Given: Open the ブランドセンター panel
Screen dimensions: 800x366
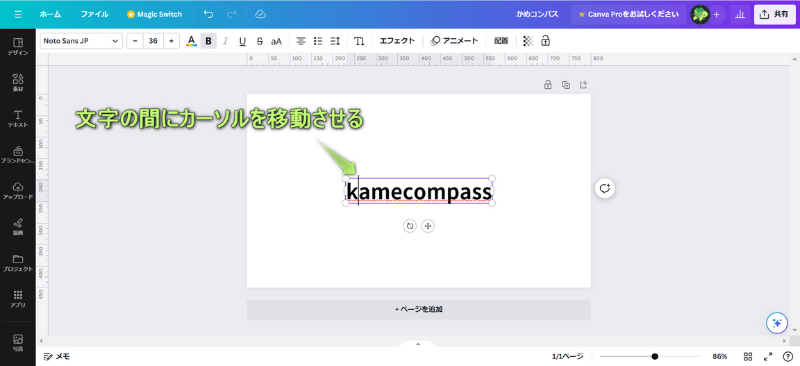Looking at the screenshot, I should point(18,154).
